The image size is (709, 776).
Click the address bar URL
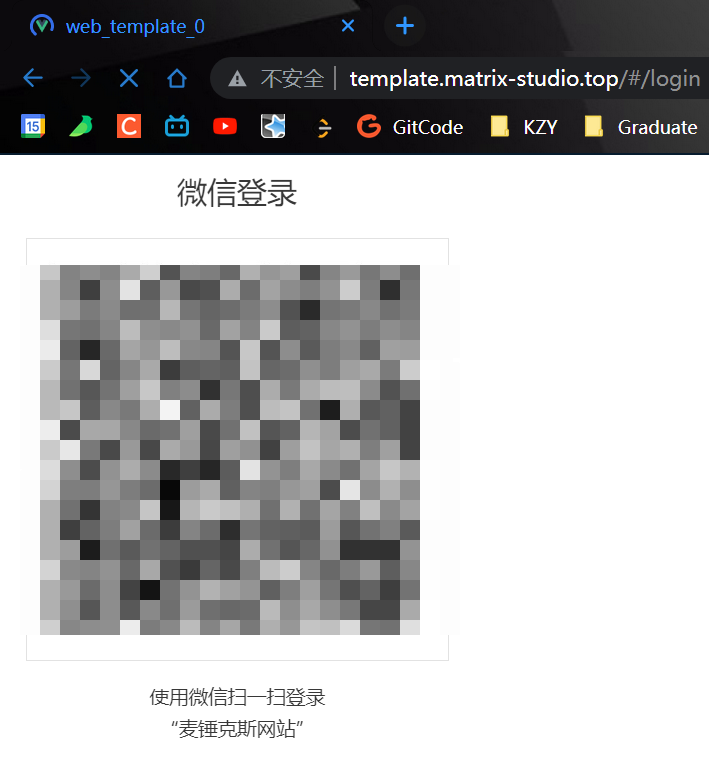tap(525, 79)
